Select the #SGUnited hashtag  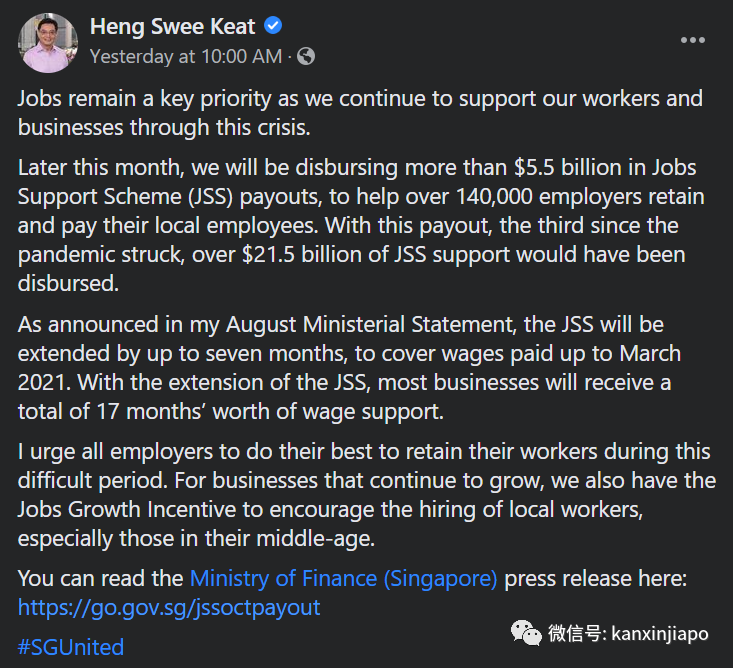tap(71, 647)
